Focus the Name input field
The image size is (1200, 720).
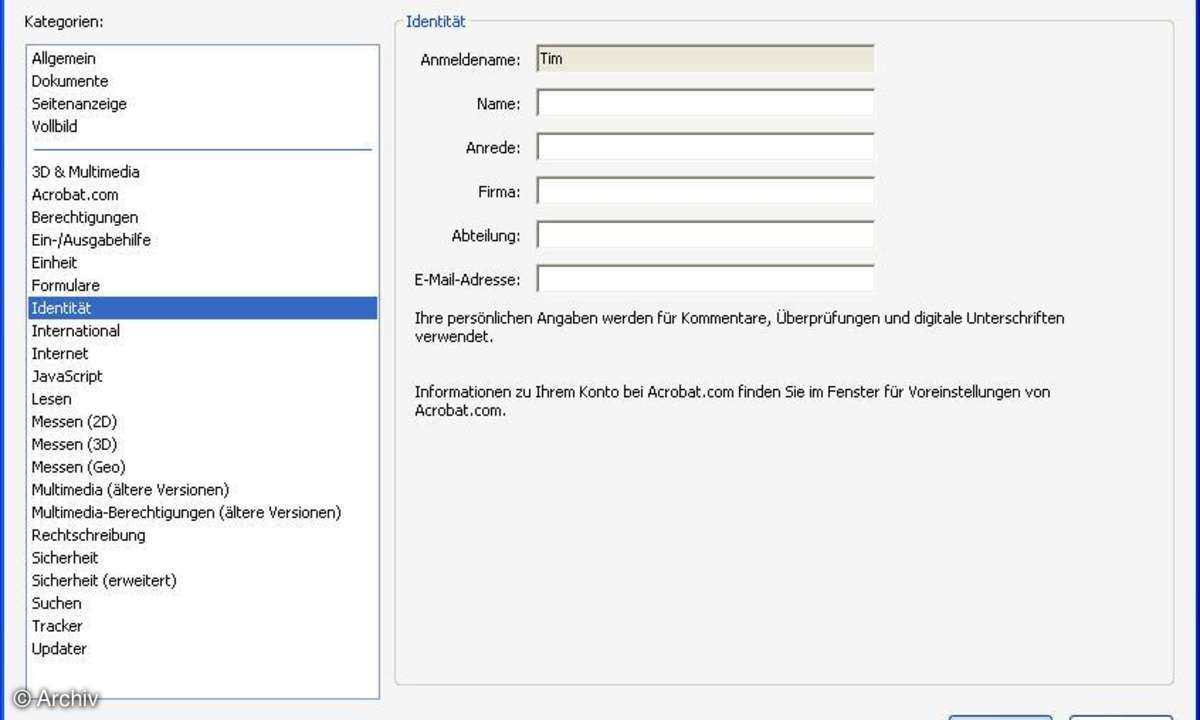705,103
